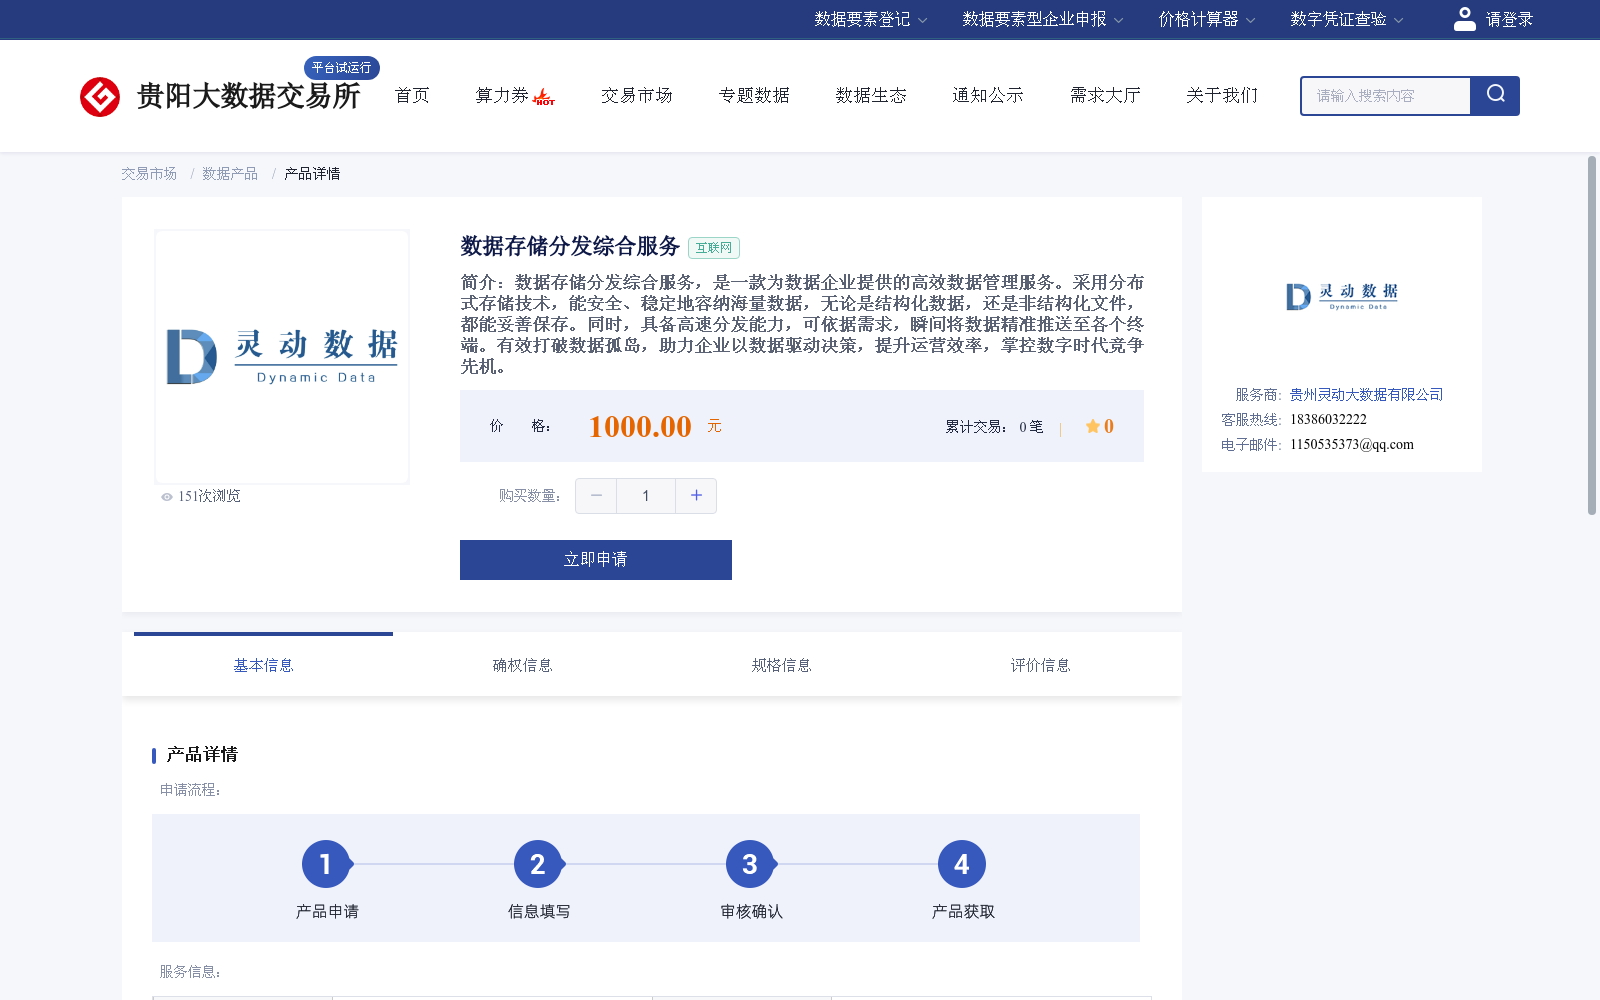Click the 立即申请 button
Viewport: 1600px width, 1000px height.
pyautogui.click(x=596, y=560)
